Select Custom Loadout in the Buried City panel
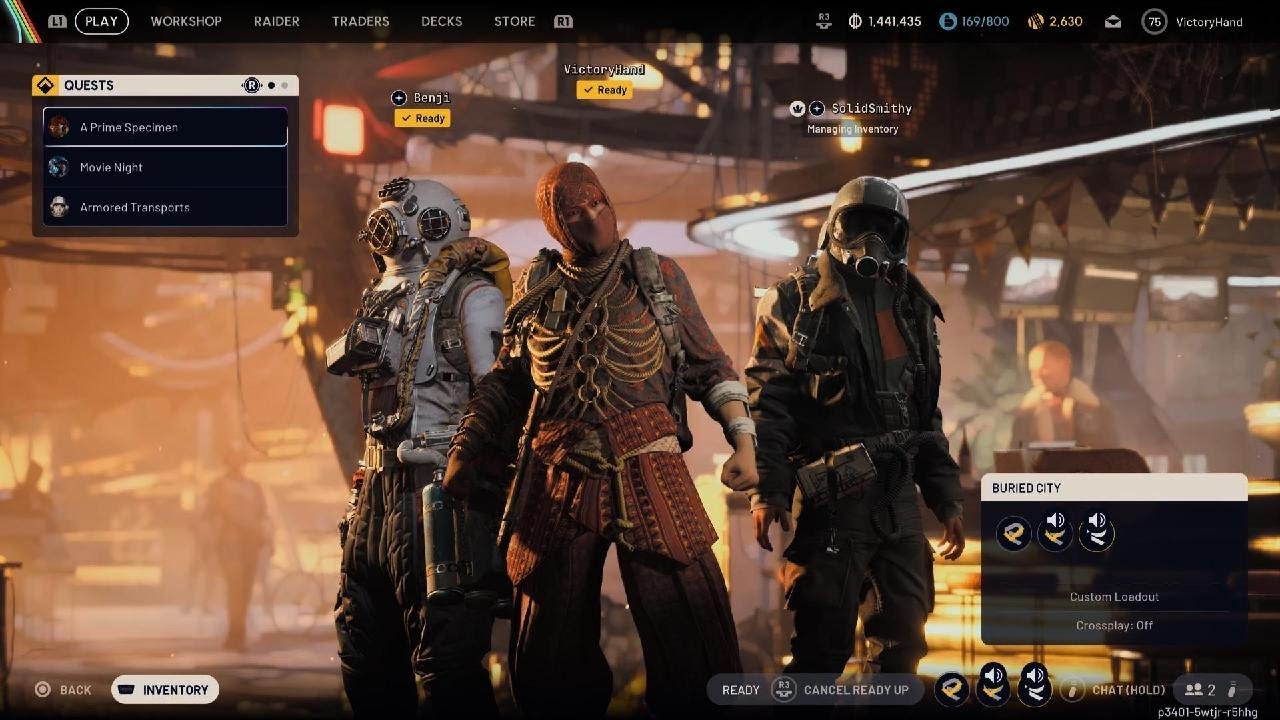 pyautogui.click(x=1114, y=597)
